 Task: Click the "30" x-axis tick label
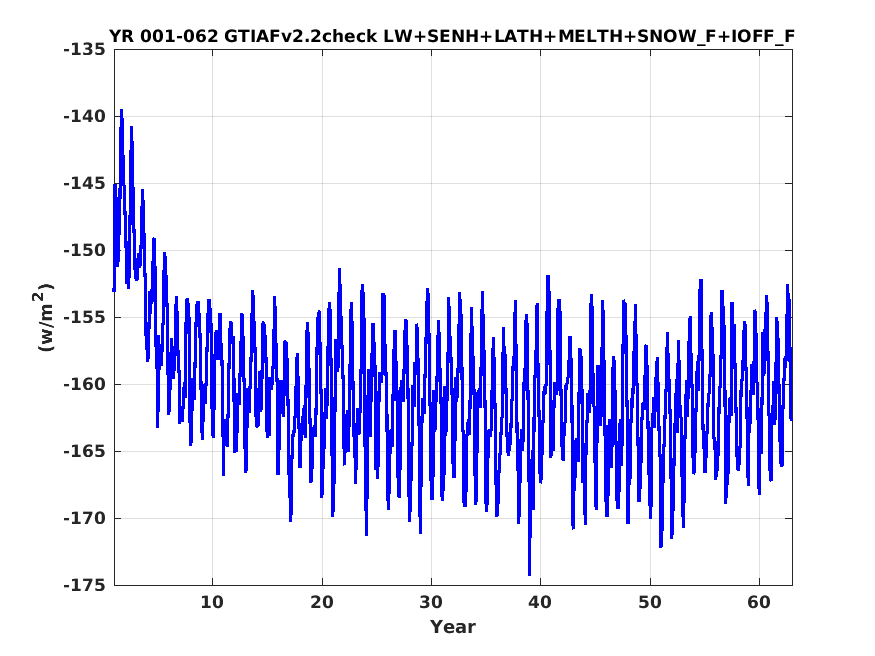[x=431, y=602]
